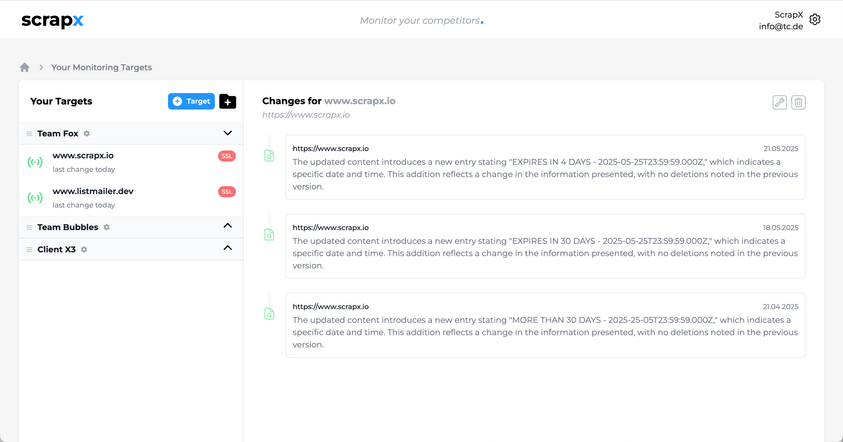This screenshot has width=843, height=442.
Task: Delete target with the trash icon
Action: click(x=798, y=102)
